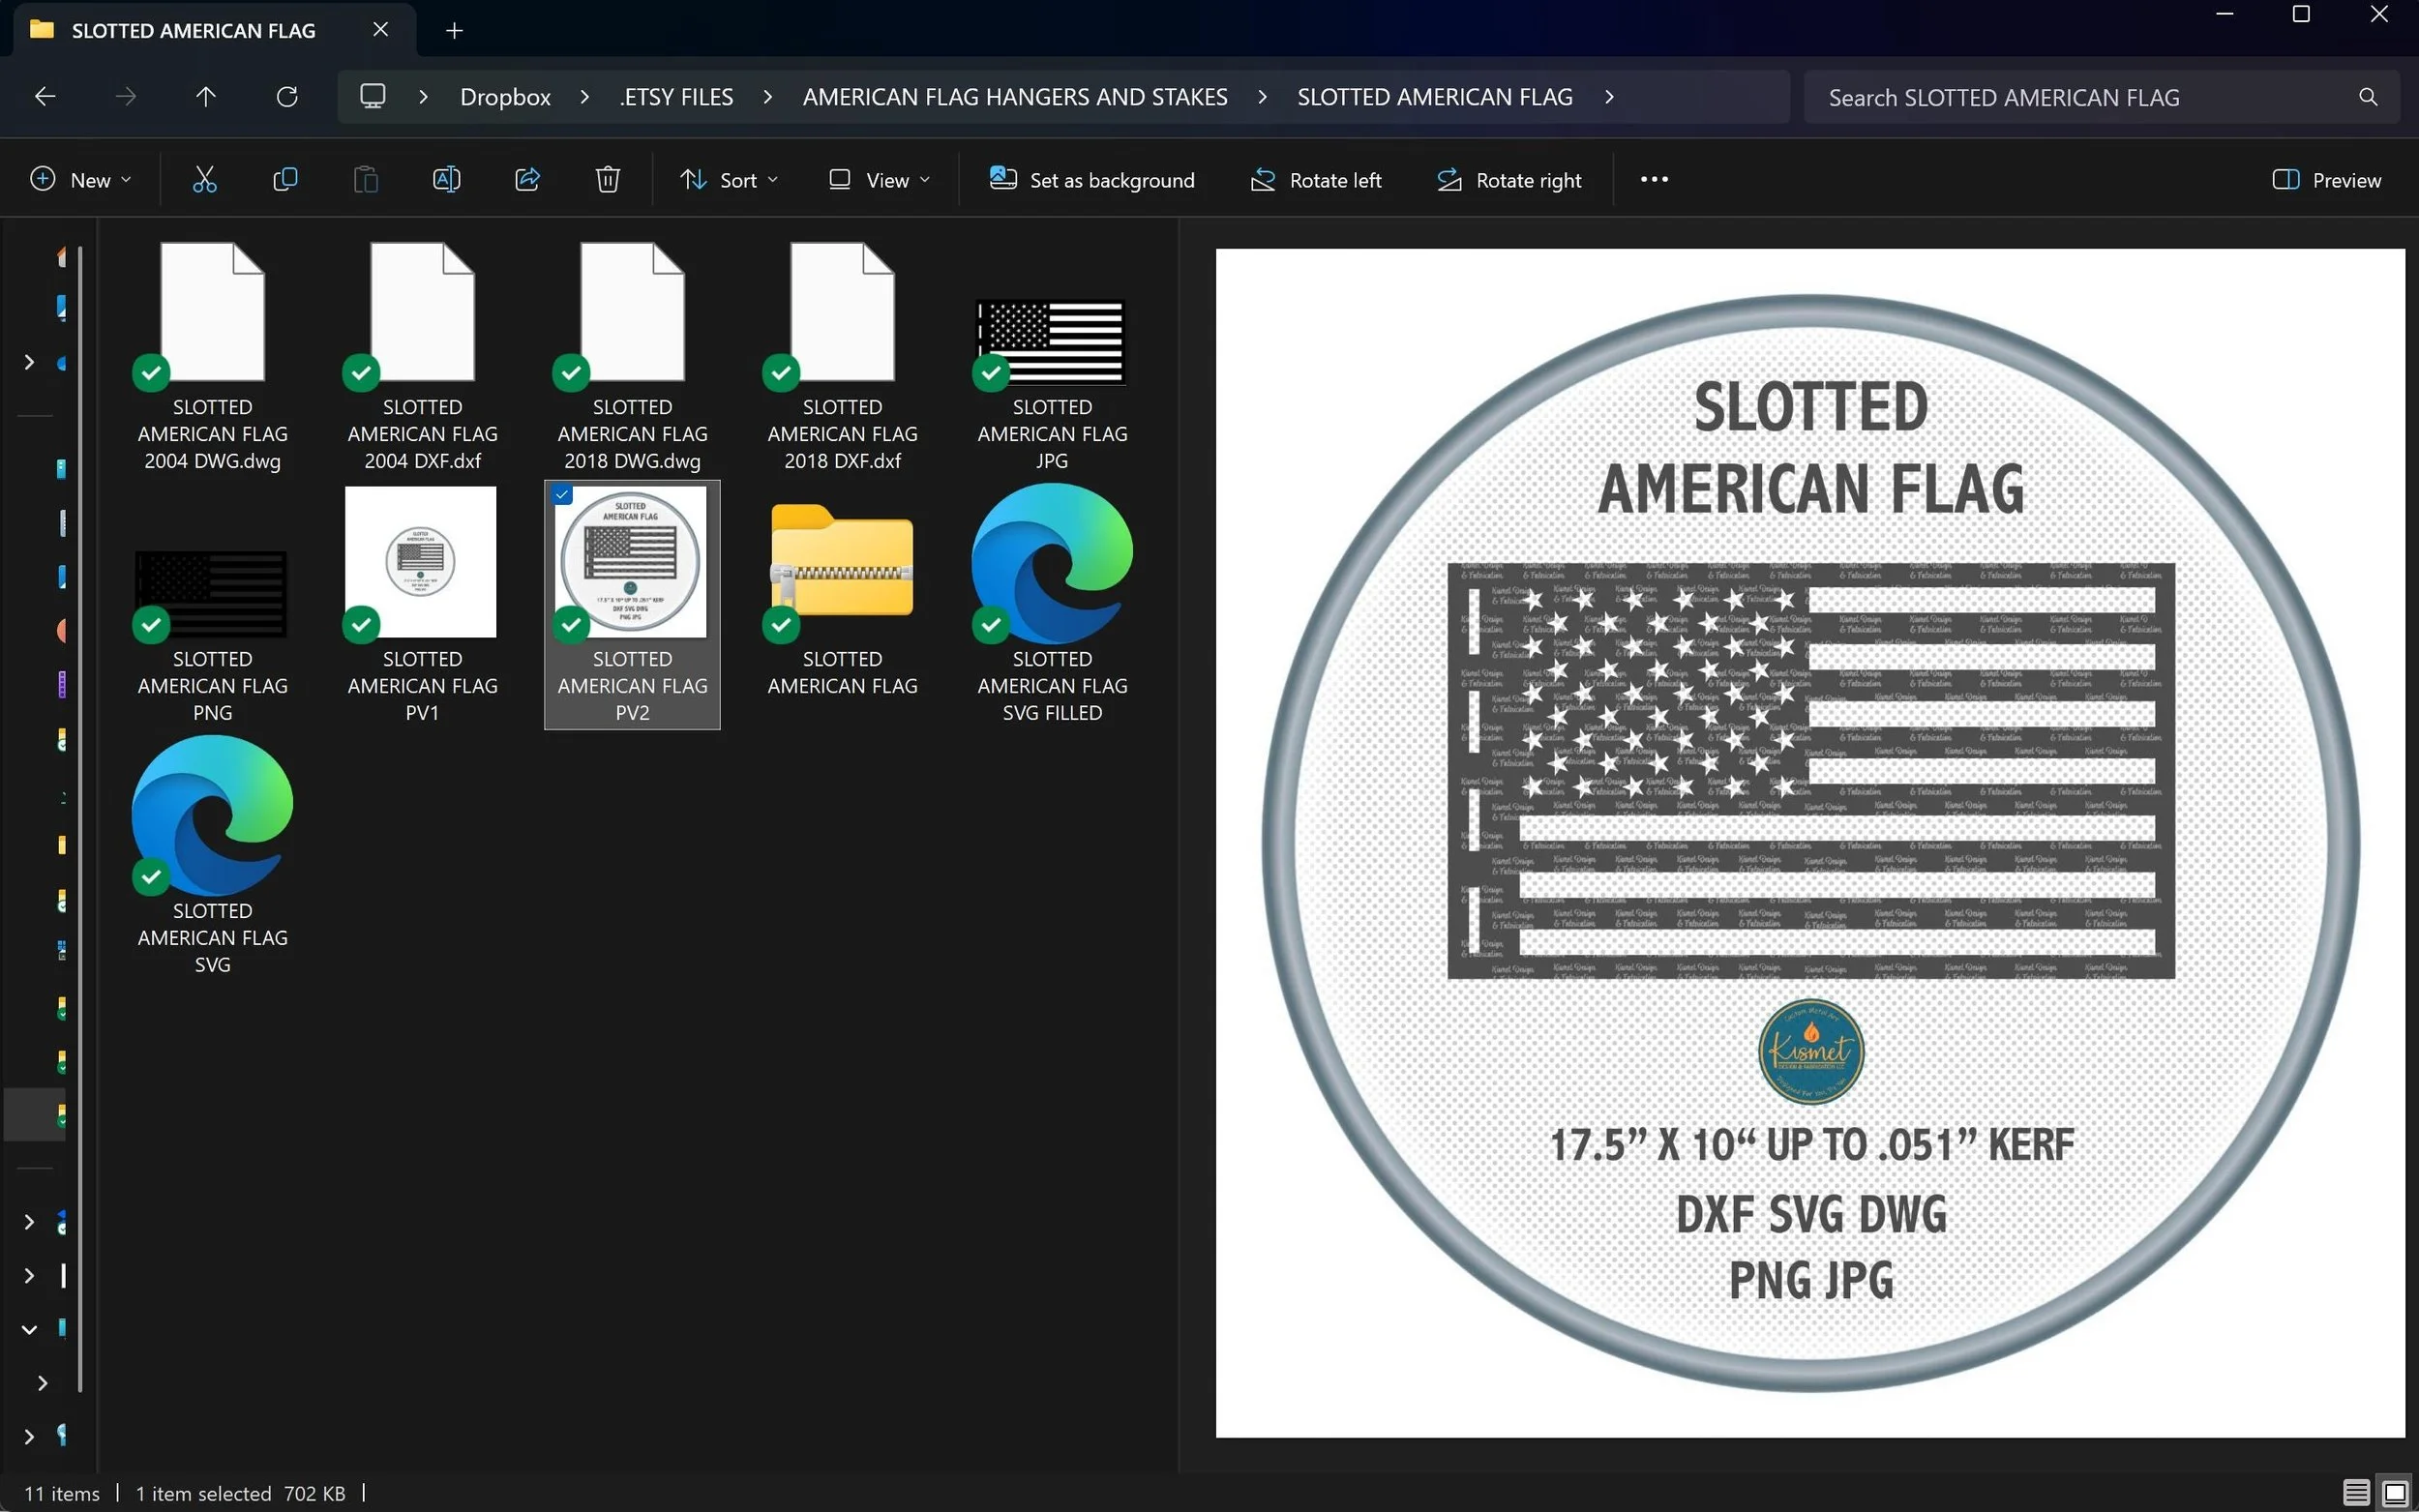The width and height of the screenshot is (2419, 1512).
Task: Click the Share icon in toolbar
Action: click(x=527, y=180)
